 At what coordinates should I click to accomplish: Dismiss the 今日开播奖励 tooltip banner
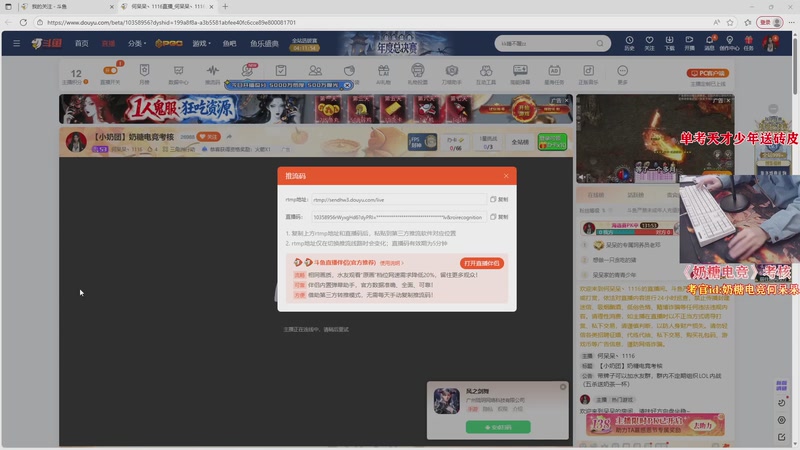pyautogui.click(x=347, y=85)
